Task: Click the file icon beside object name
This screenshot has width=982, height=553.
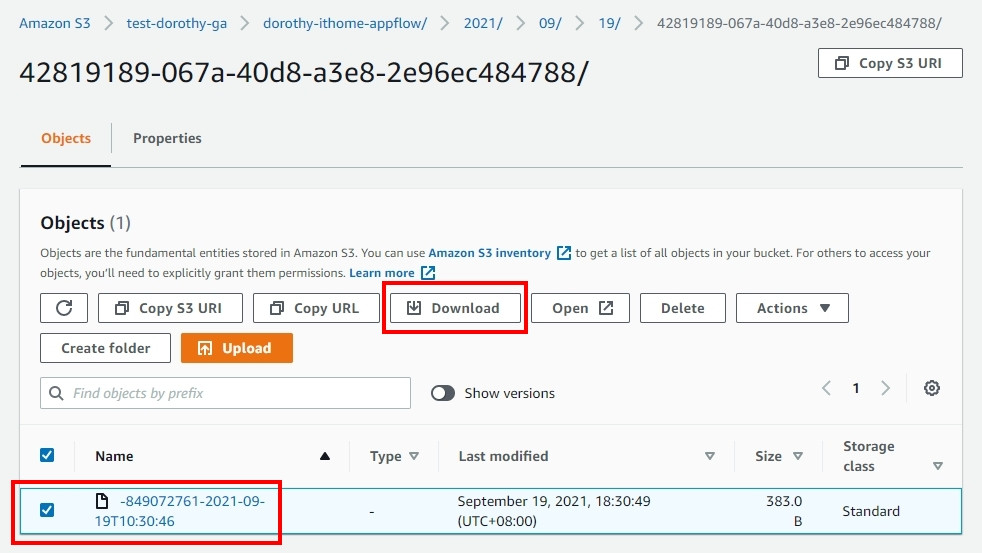Action: (101, 501)
